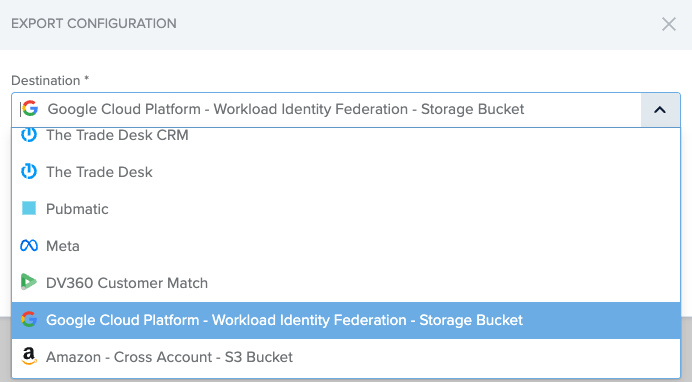Image resolution: width=692 pixels, height=382 pixels.
Task: Choose The Trade Desk CRM destination
Action: click(x=346, y=135)
